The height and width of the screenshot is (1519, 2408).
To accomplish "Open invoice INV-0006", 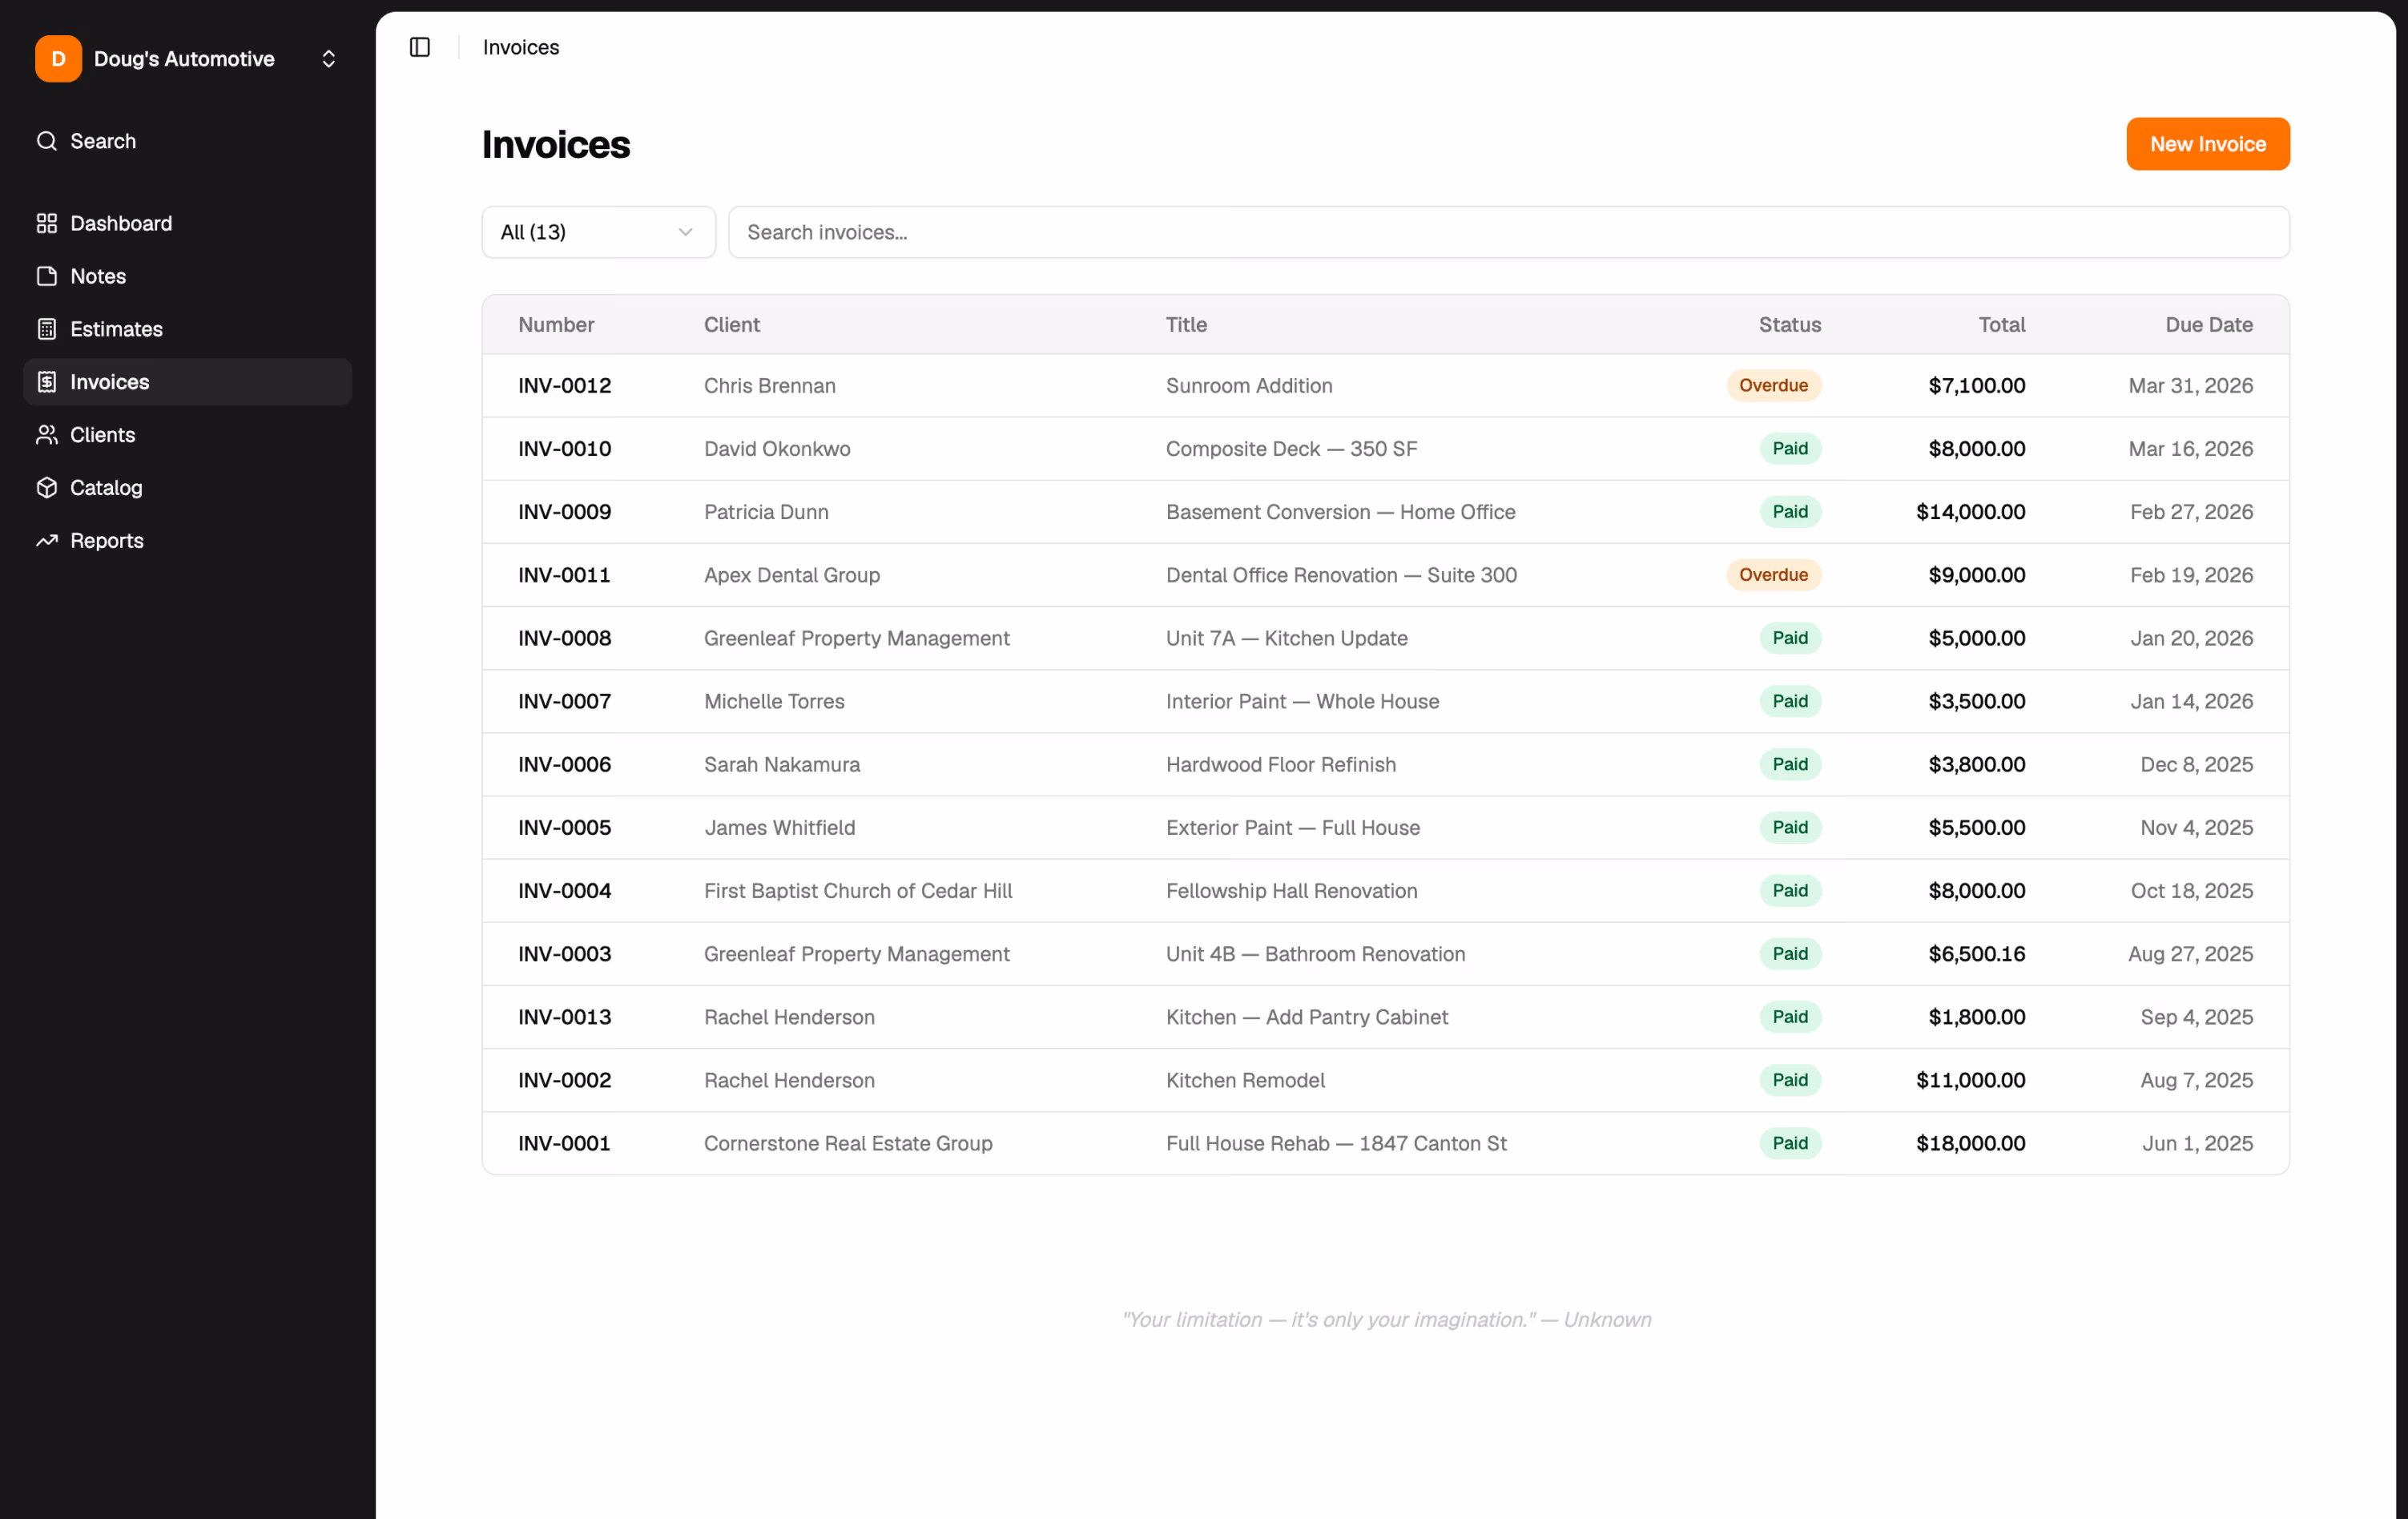I will [1386, 765].
